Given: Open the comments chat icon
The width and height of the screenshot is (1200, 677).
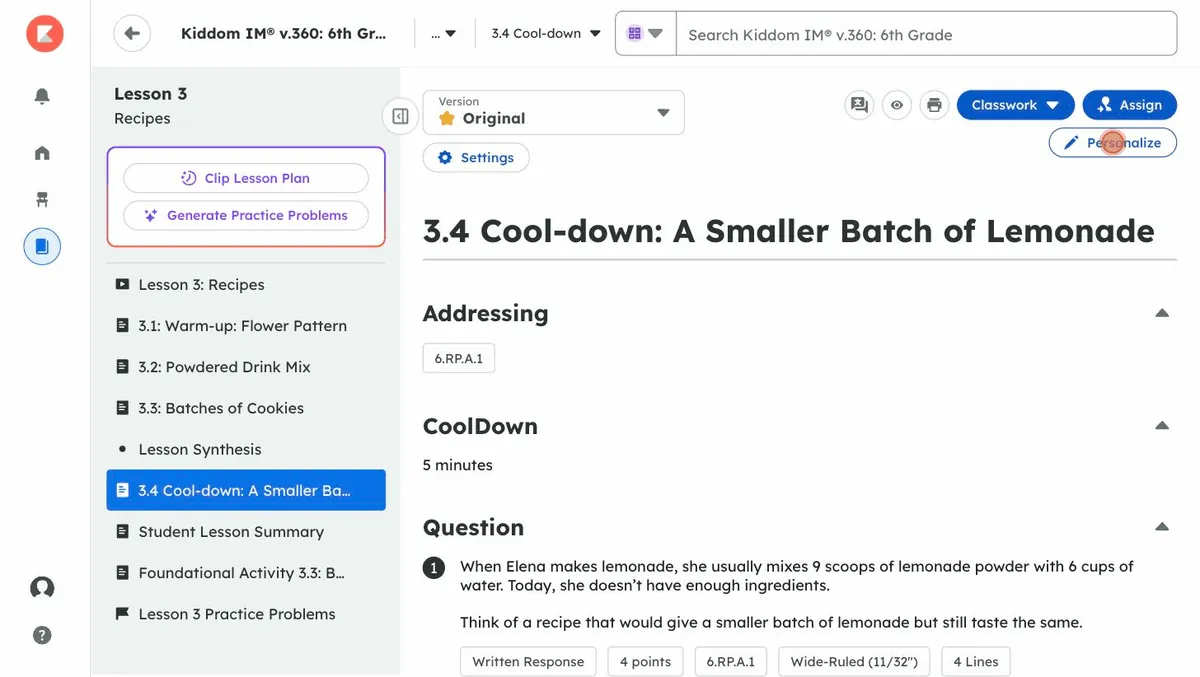Looking at the screenshot, I should coord(859,105).
